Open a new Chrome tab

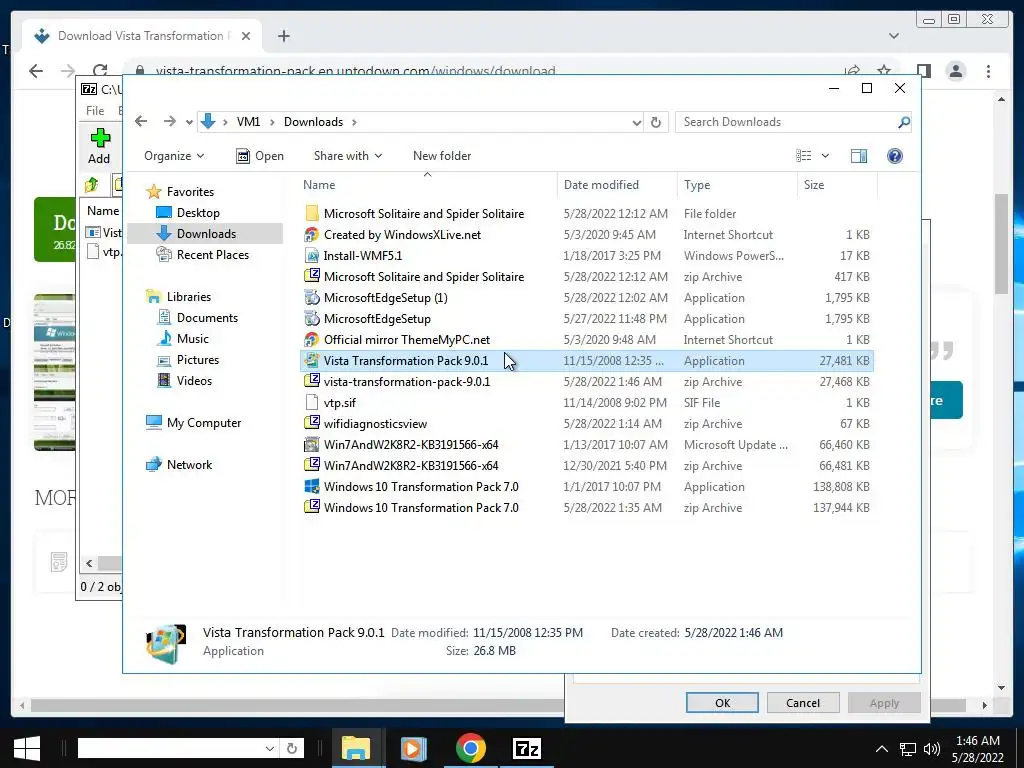283,36
